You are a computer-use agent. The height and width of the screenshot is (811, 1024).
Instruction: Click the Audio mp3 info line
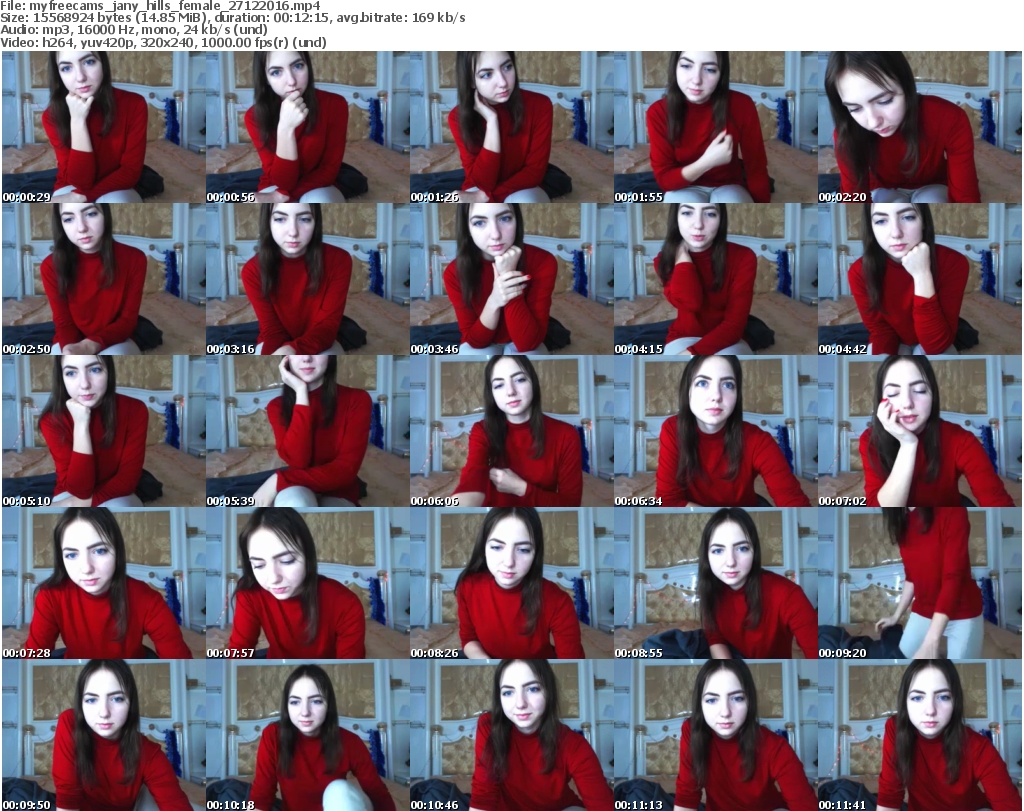[134, 30]
